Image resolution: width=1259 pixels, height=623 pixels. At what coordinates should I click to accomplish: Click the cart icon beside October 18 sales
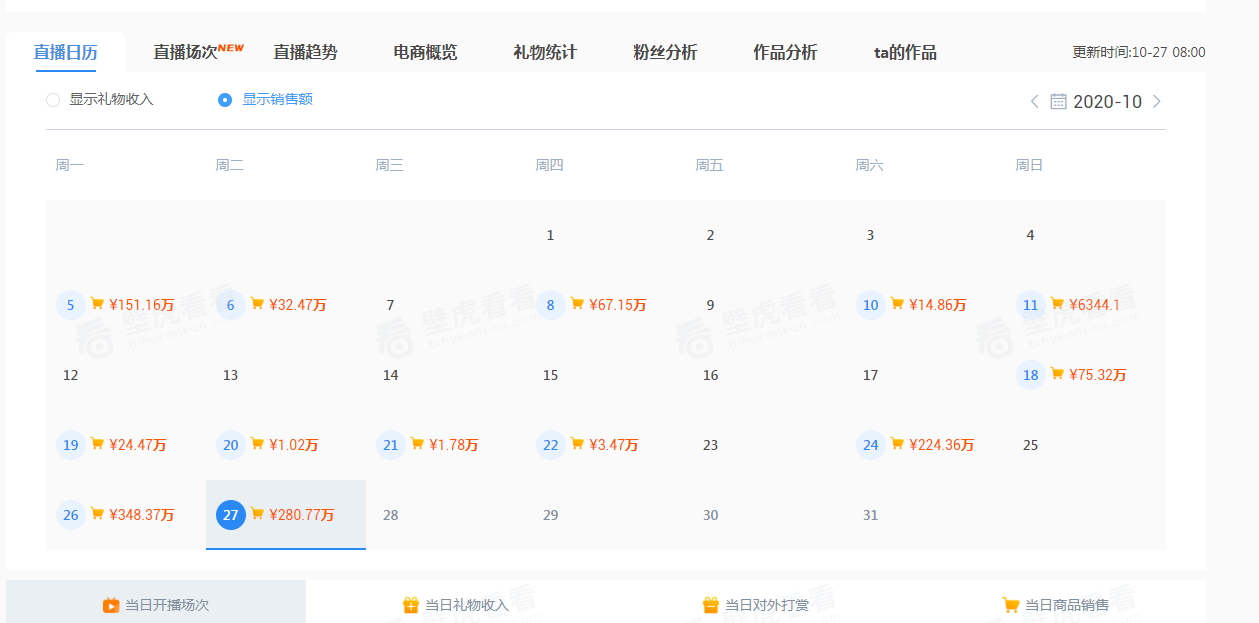(1057, 374)
